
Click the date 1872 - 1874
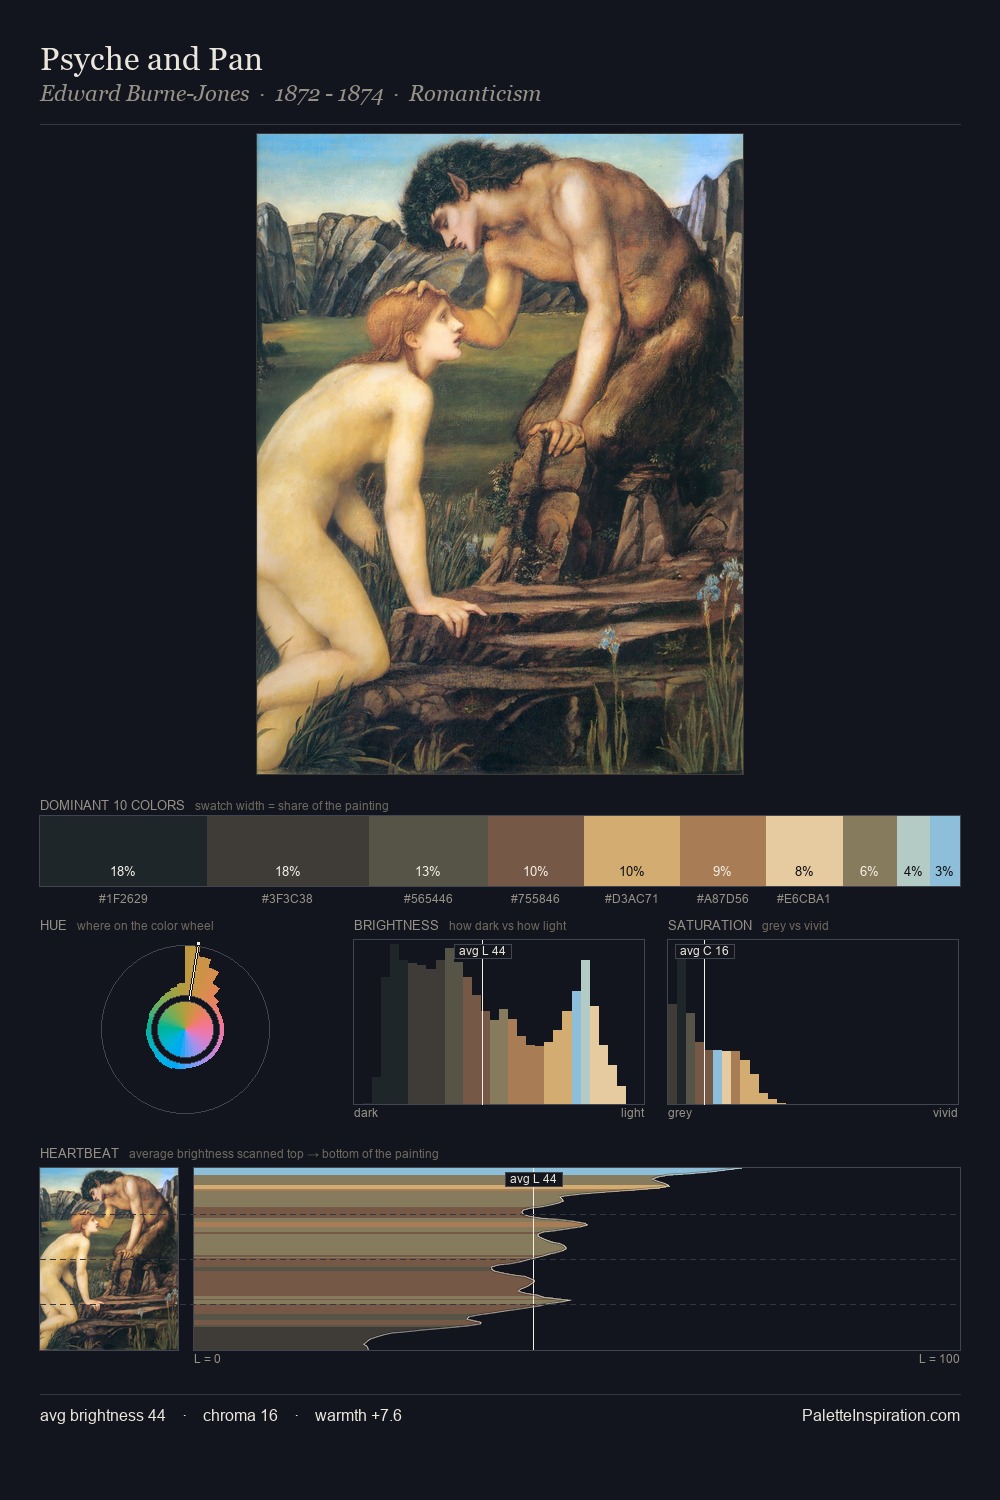pos(329,94)
